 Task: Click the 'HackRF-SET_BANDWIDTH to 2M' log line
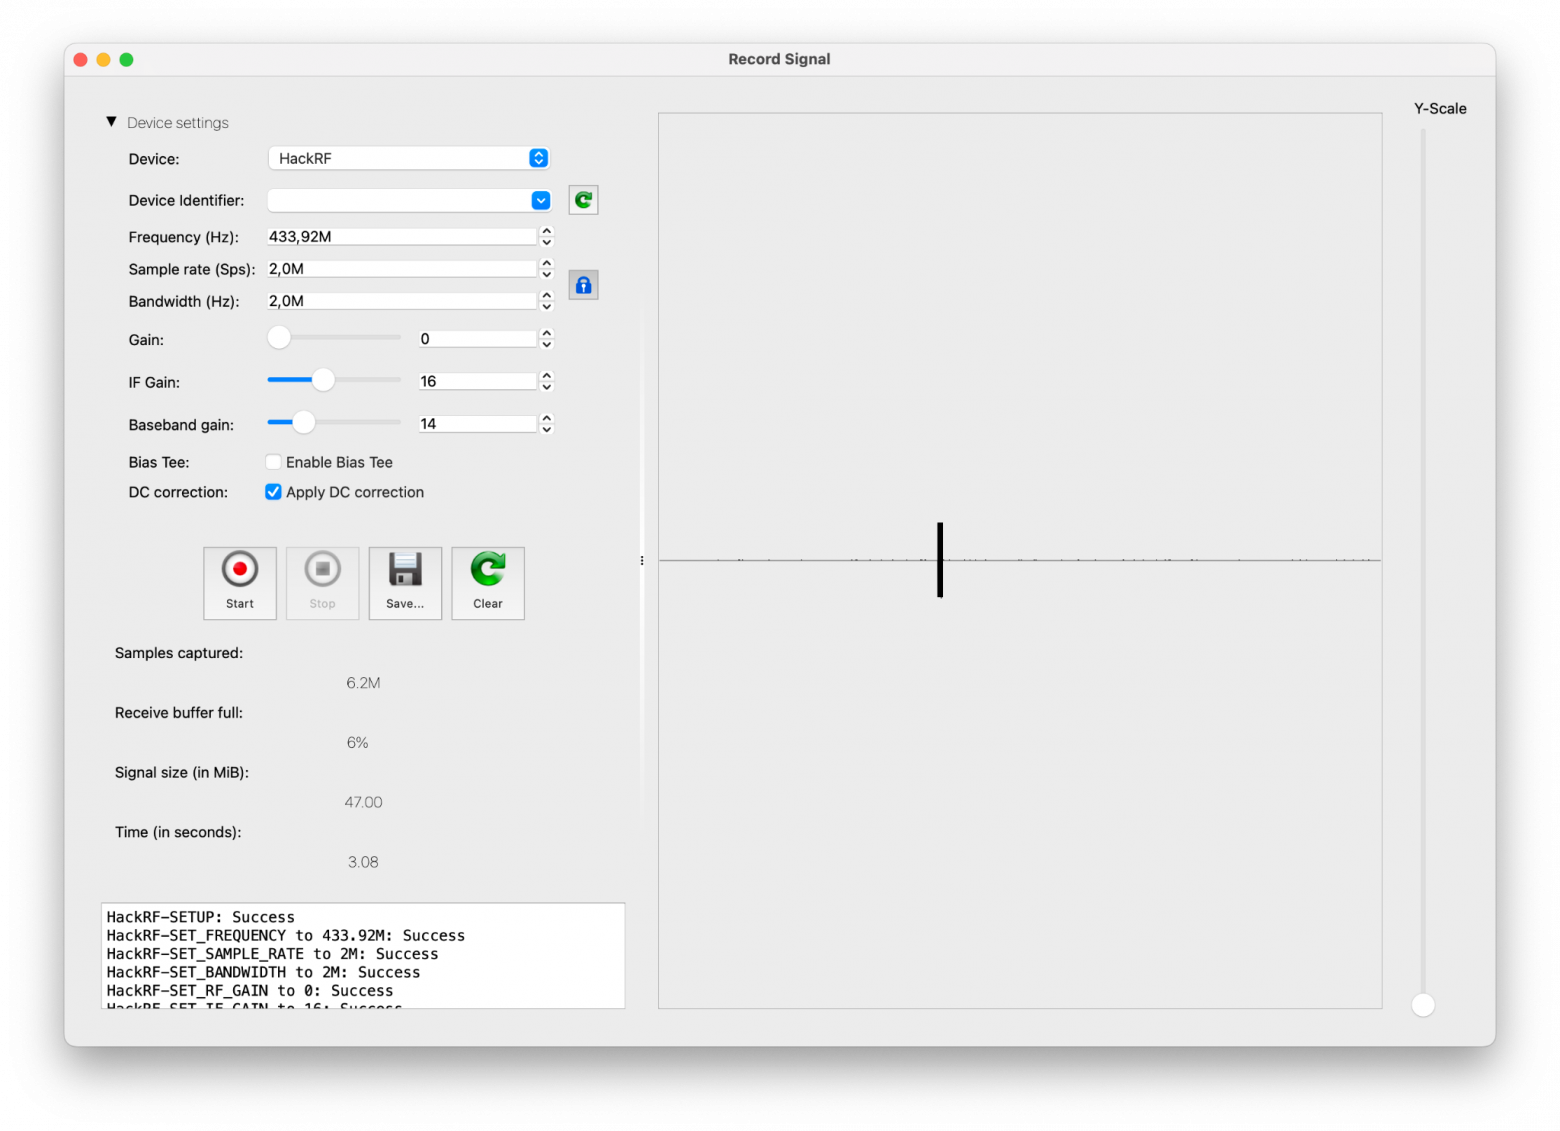(264, 972)
